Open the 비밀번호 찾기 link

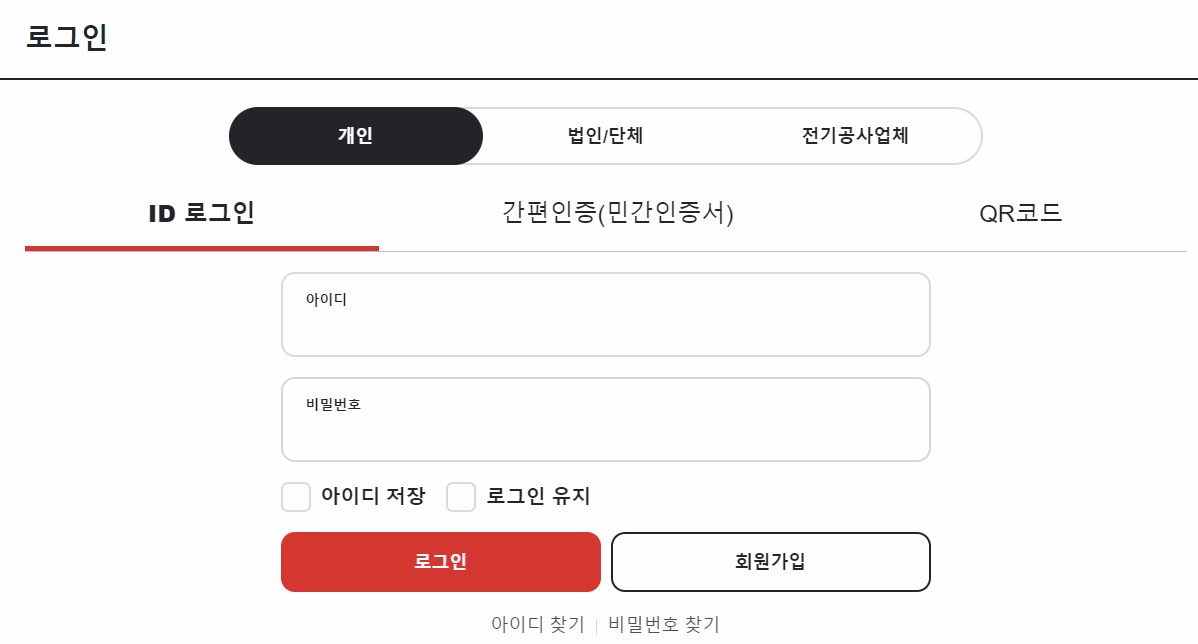663,623
